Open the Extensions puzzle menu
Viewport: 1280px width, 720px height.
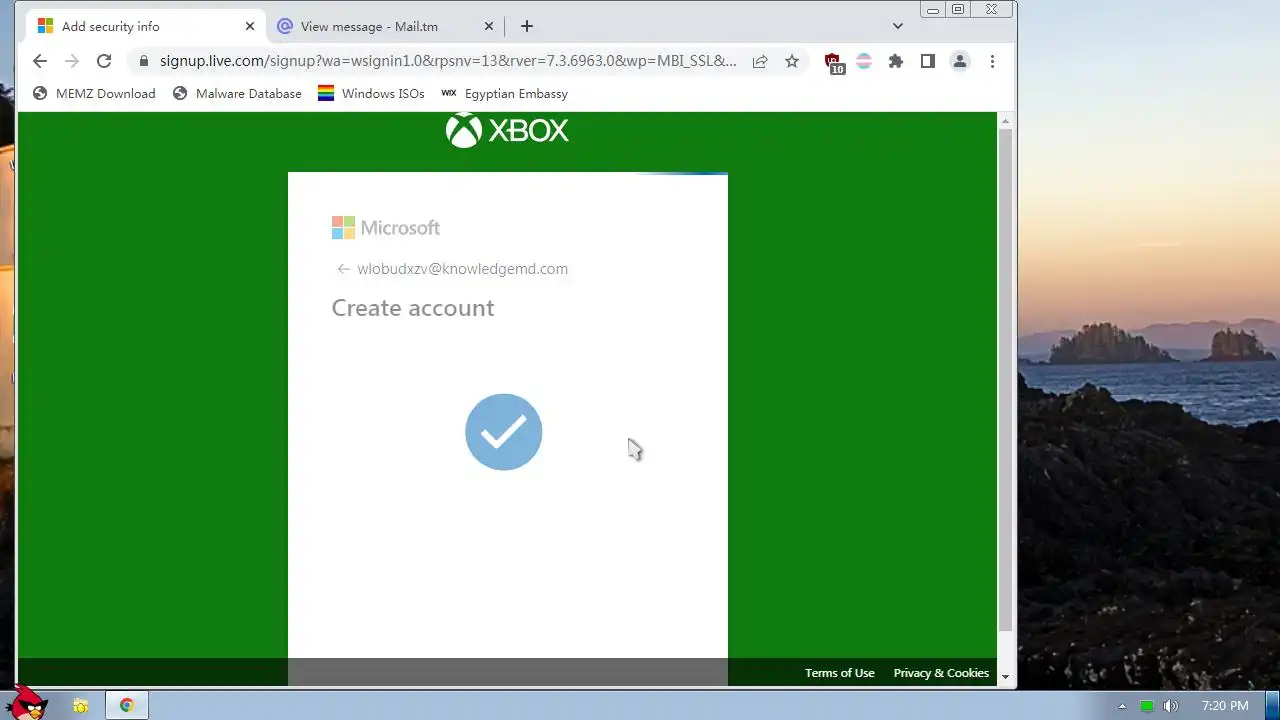[896, 61]
